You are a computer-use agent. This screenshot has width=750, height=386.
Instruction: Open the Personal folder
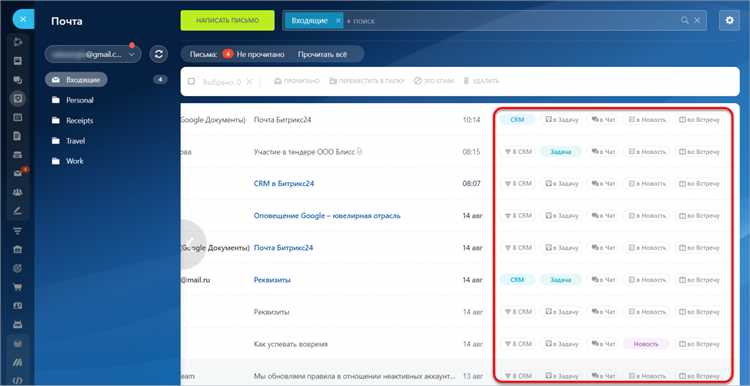(79, 100)
